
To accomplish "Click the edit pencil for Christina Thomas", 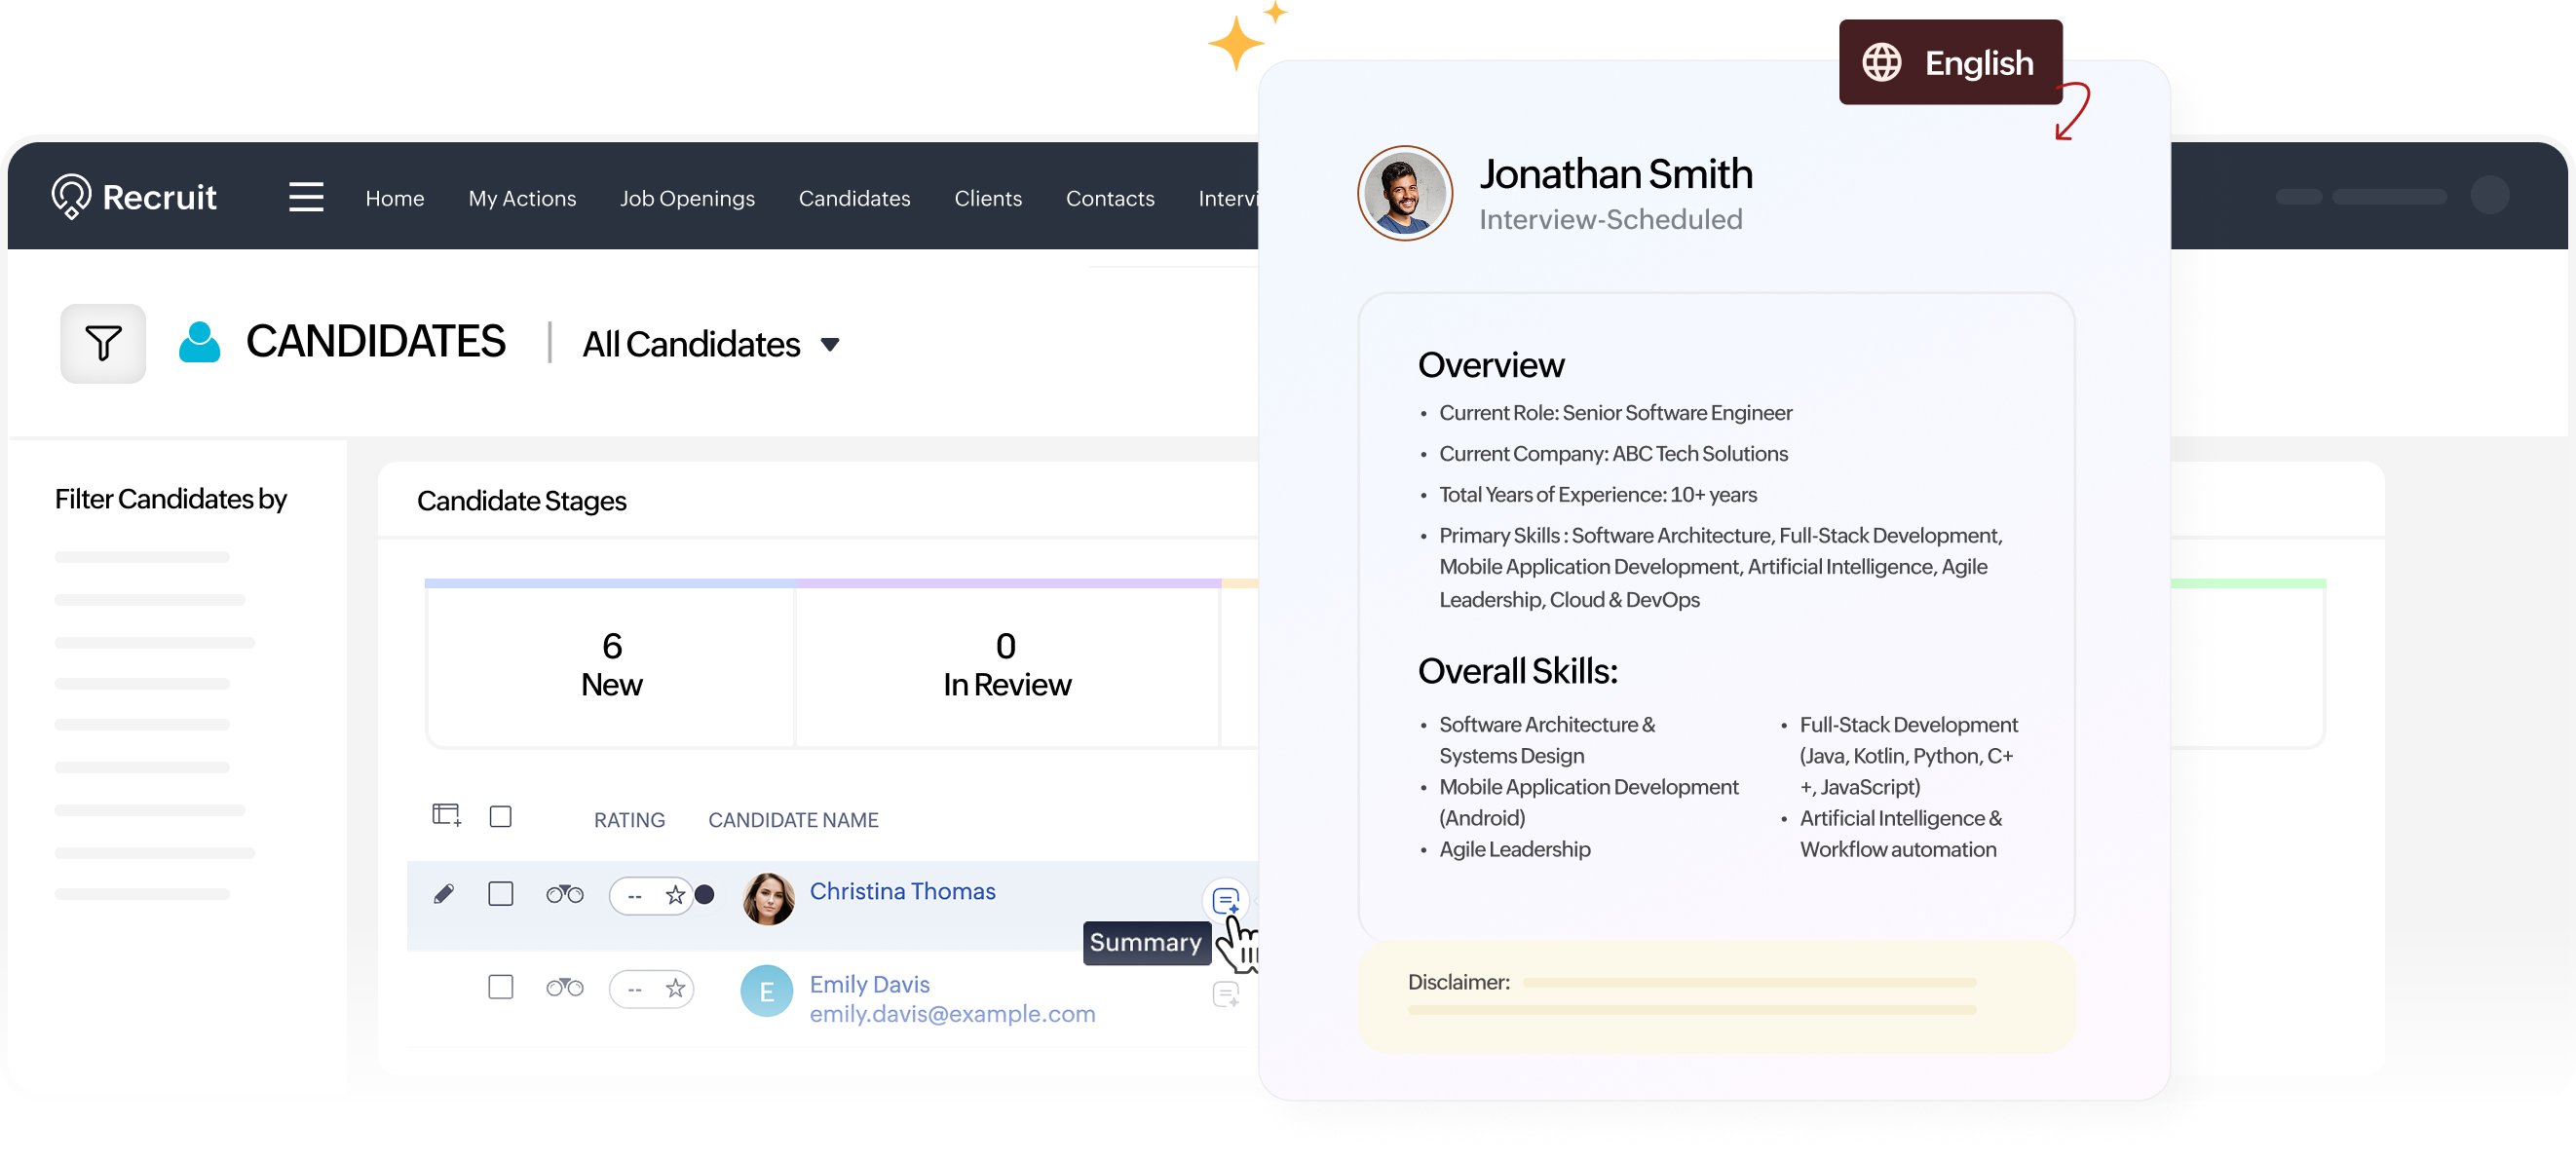I will [x=443, y=893].
